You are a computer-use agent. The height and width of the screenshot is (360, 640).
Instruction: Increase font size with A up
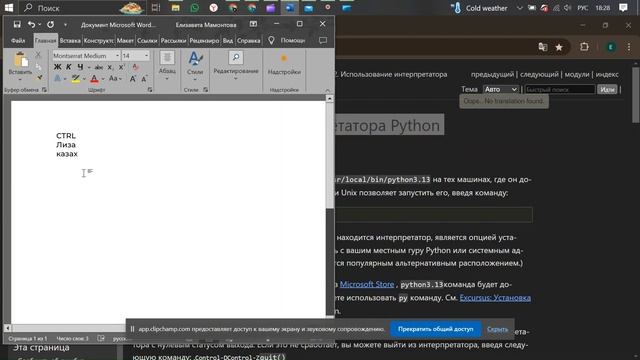[x=133, y=78]
